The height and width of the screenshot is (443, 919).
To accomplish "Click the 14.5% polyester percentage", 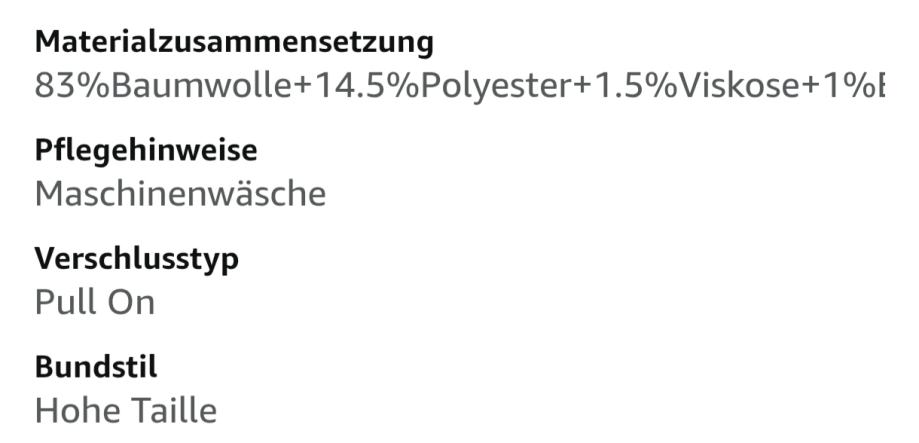I will click(x=366, y=86).
